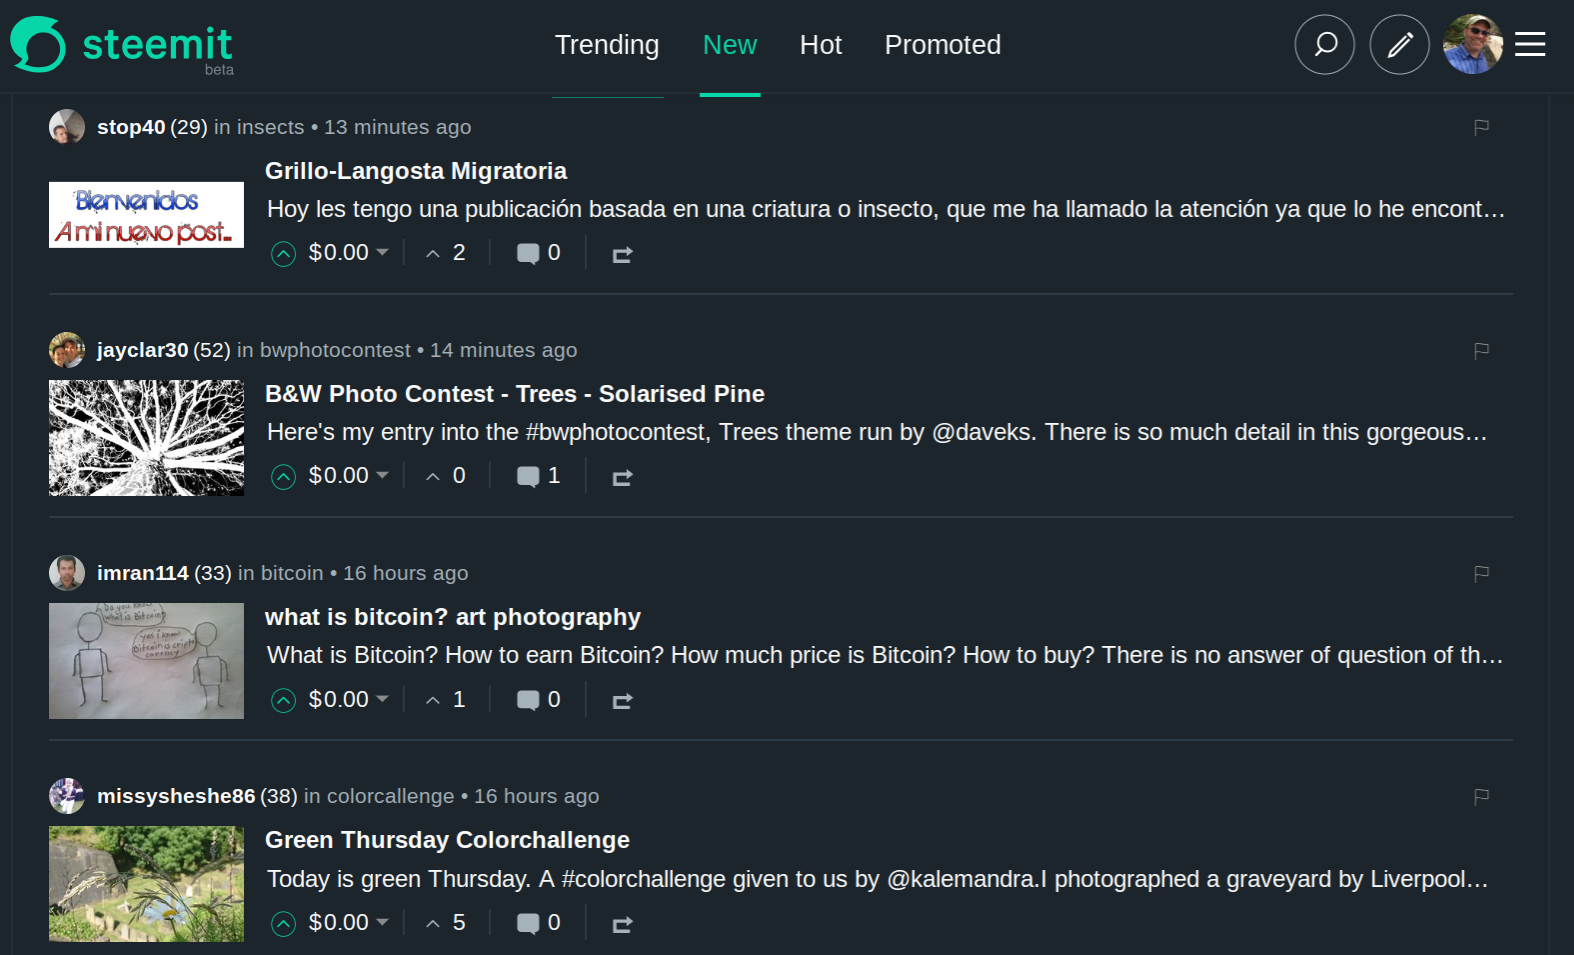
Task: Open comments on the bitcoin art photography post
Action: click(x=538, y=700)
